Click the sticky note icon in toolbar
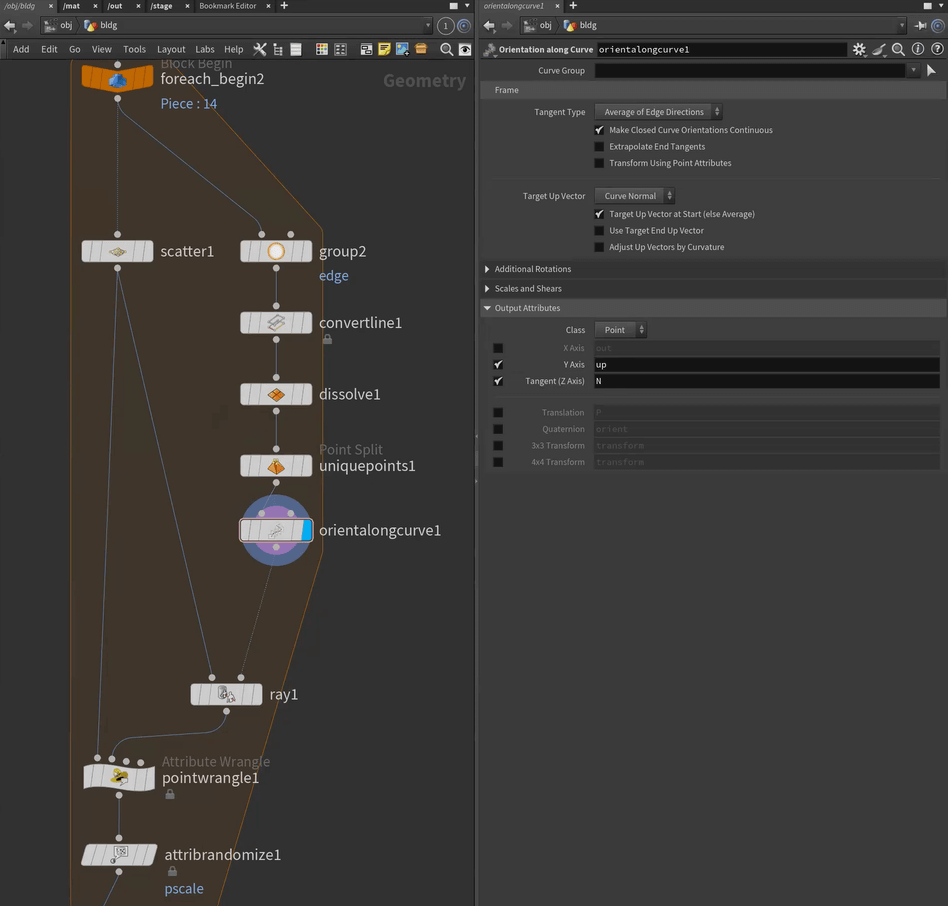This screenshot has width=948, height=906. click(384, 49)
